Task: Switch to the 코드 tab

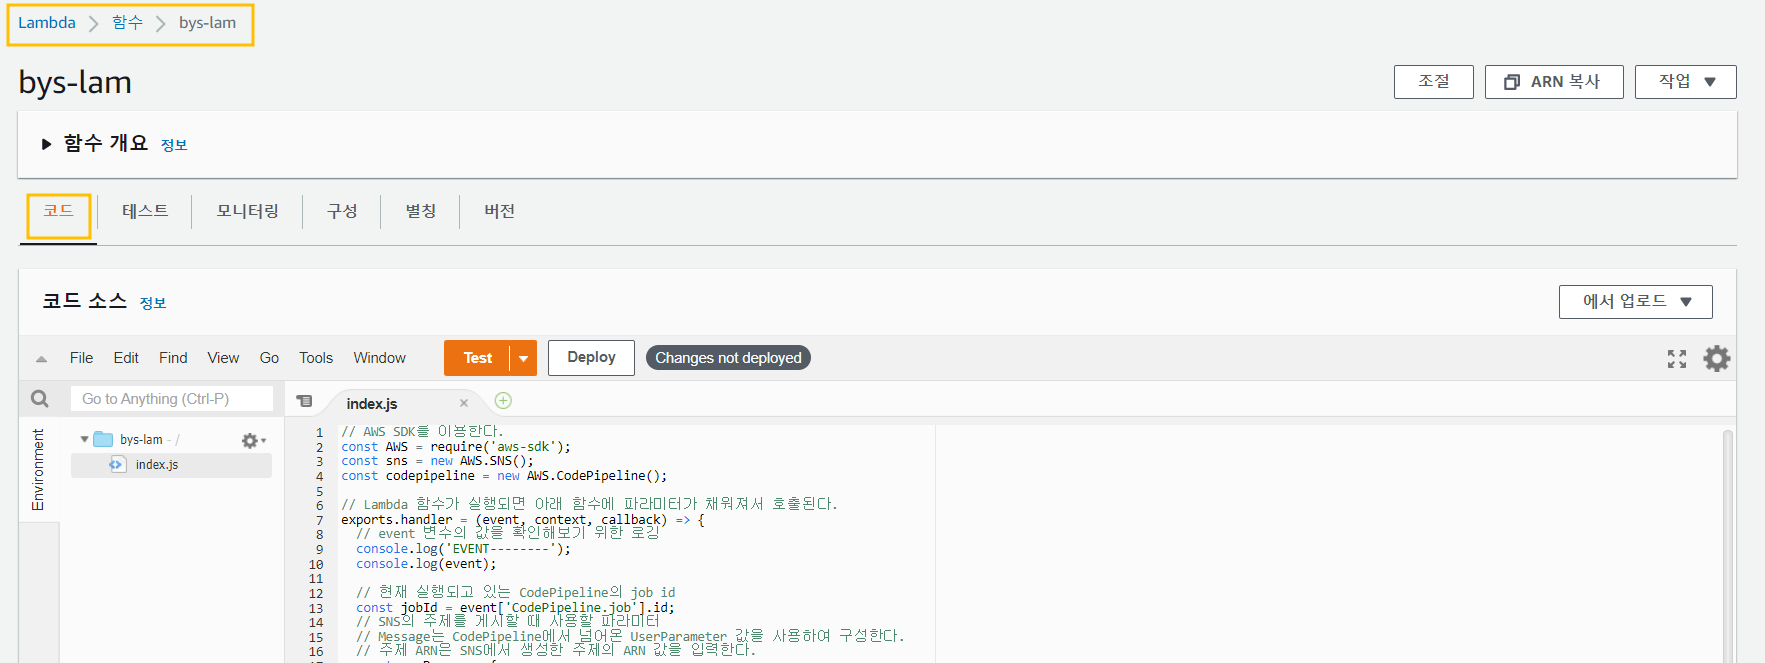Action: point(58,211)
